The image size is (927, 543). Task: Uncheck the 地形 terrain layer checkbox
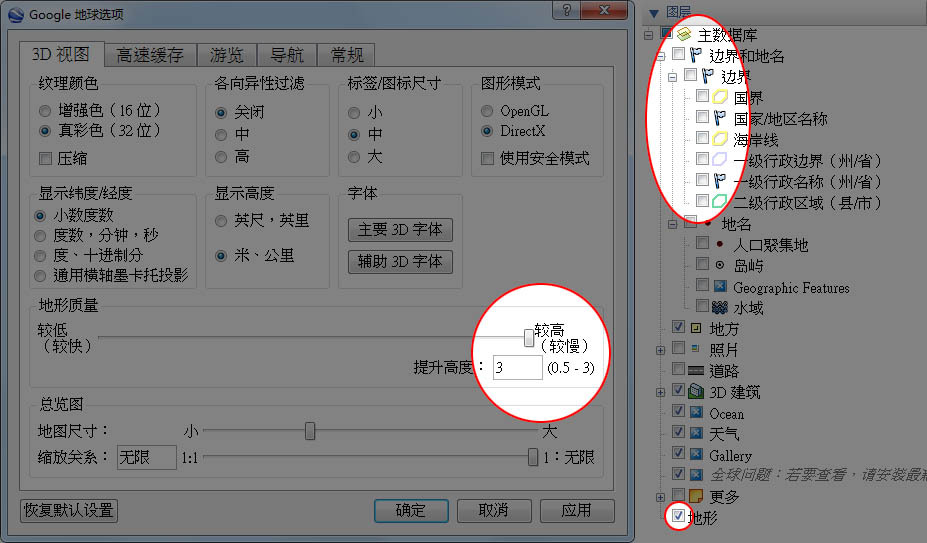tap(678, 515)
